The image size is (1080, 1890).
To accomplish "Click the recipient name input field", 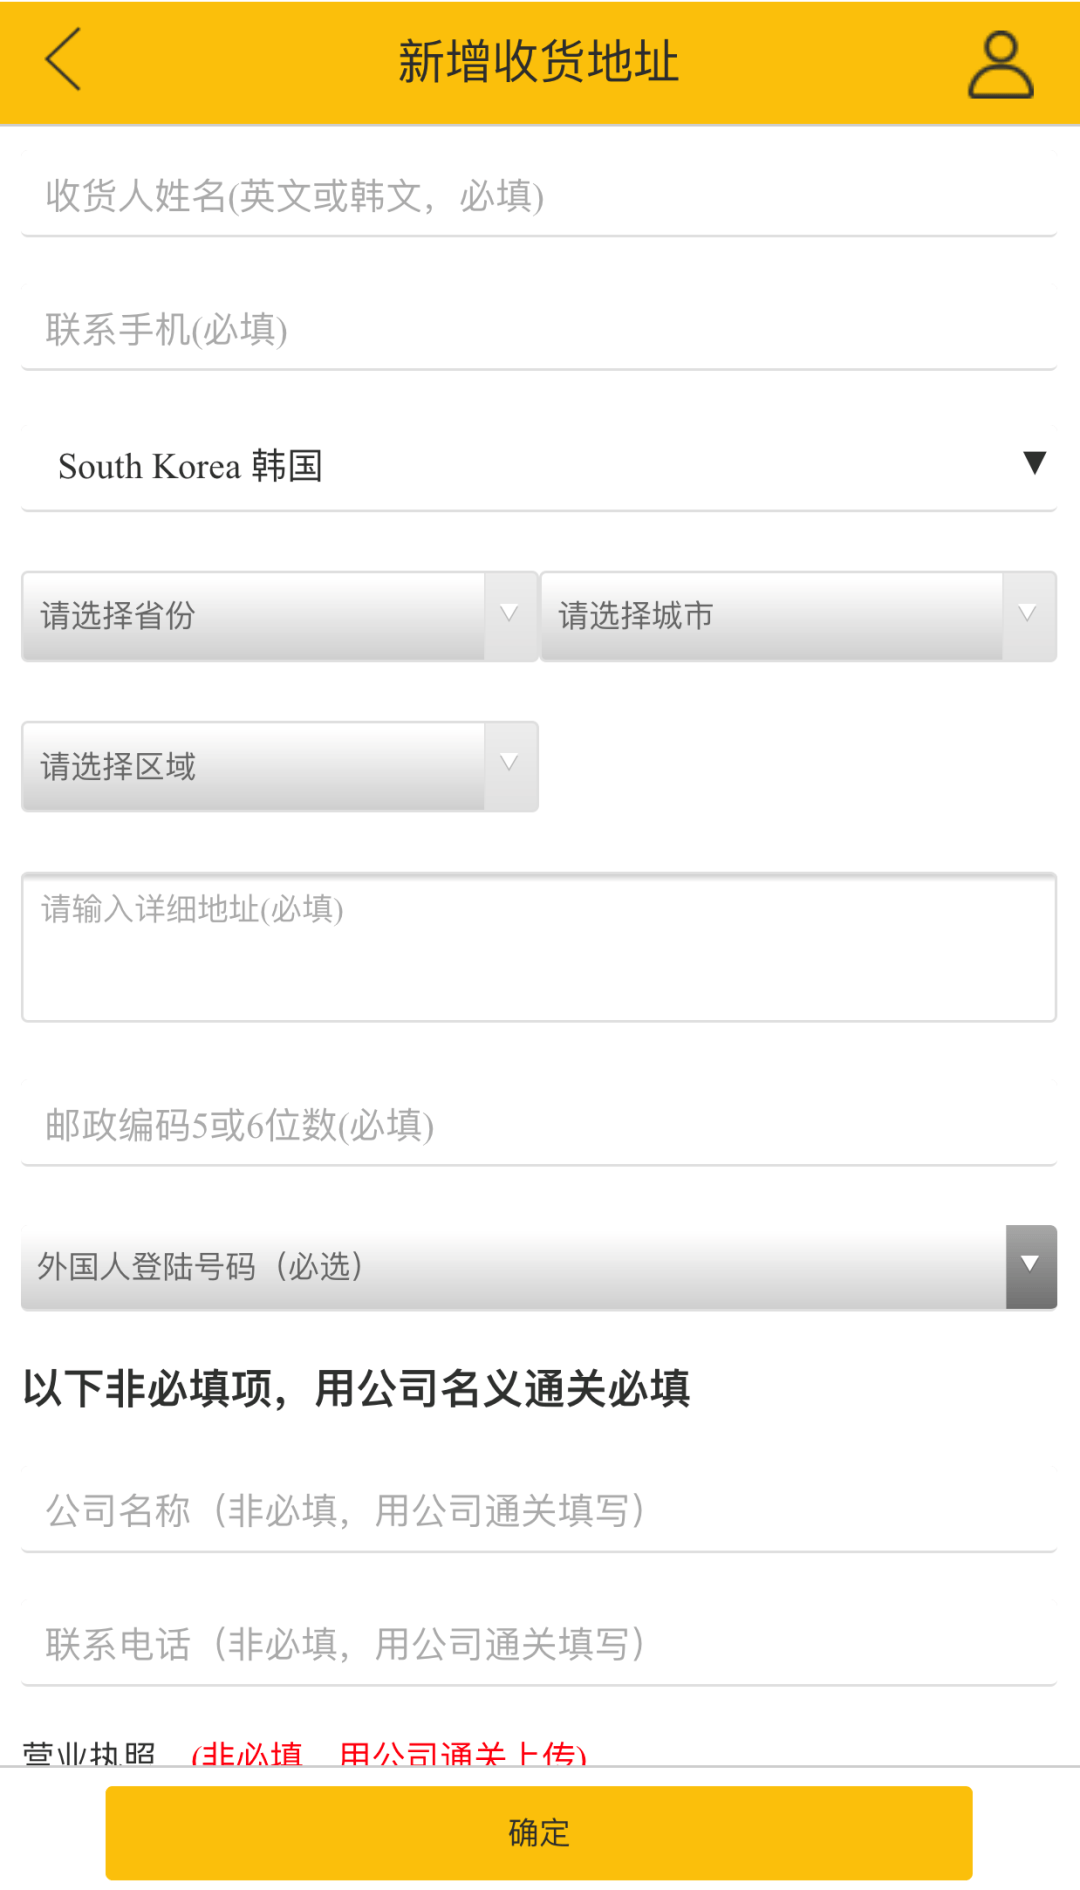I will [540, 197].
